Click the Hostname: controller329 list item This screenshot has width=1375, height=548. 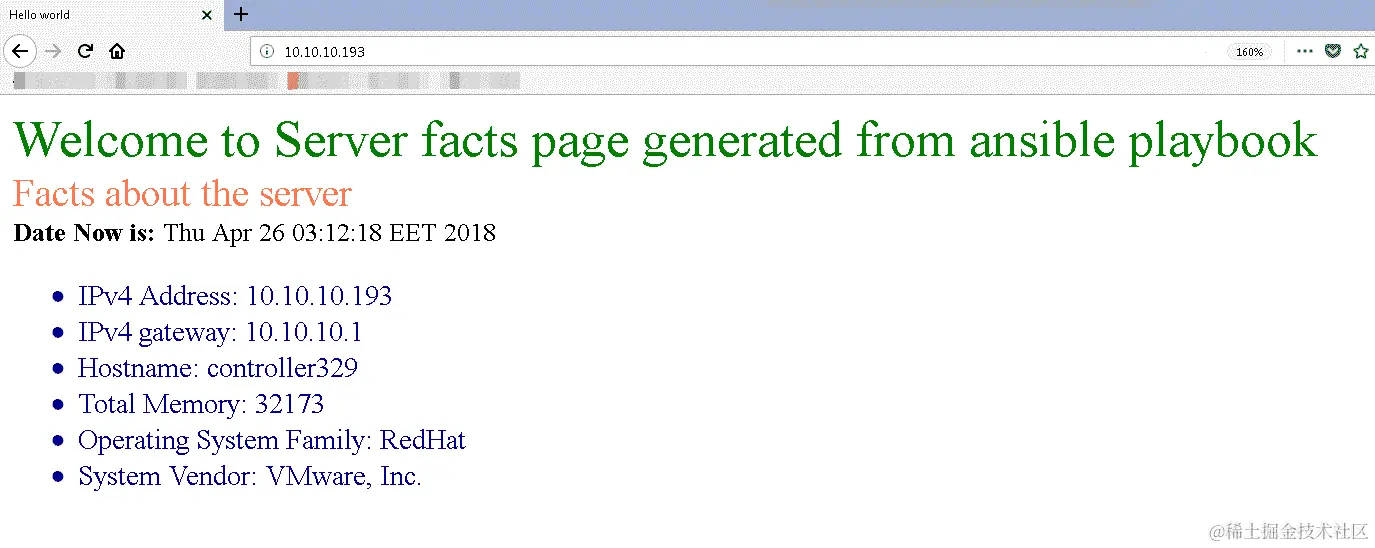pyautogui.click(x=218, y=368)
